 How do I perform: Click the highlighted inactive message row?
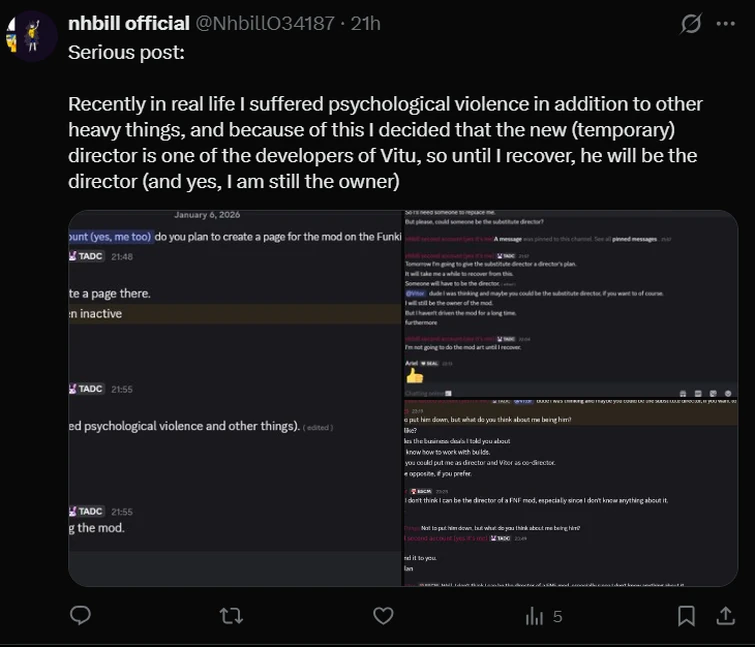pyautogui.click(x=234, y=313)
